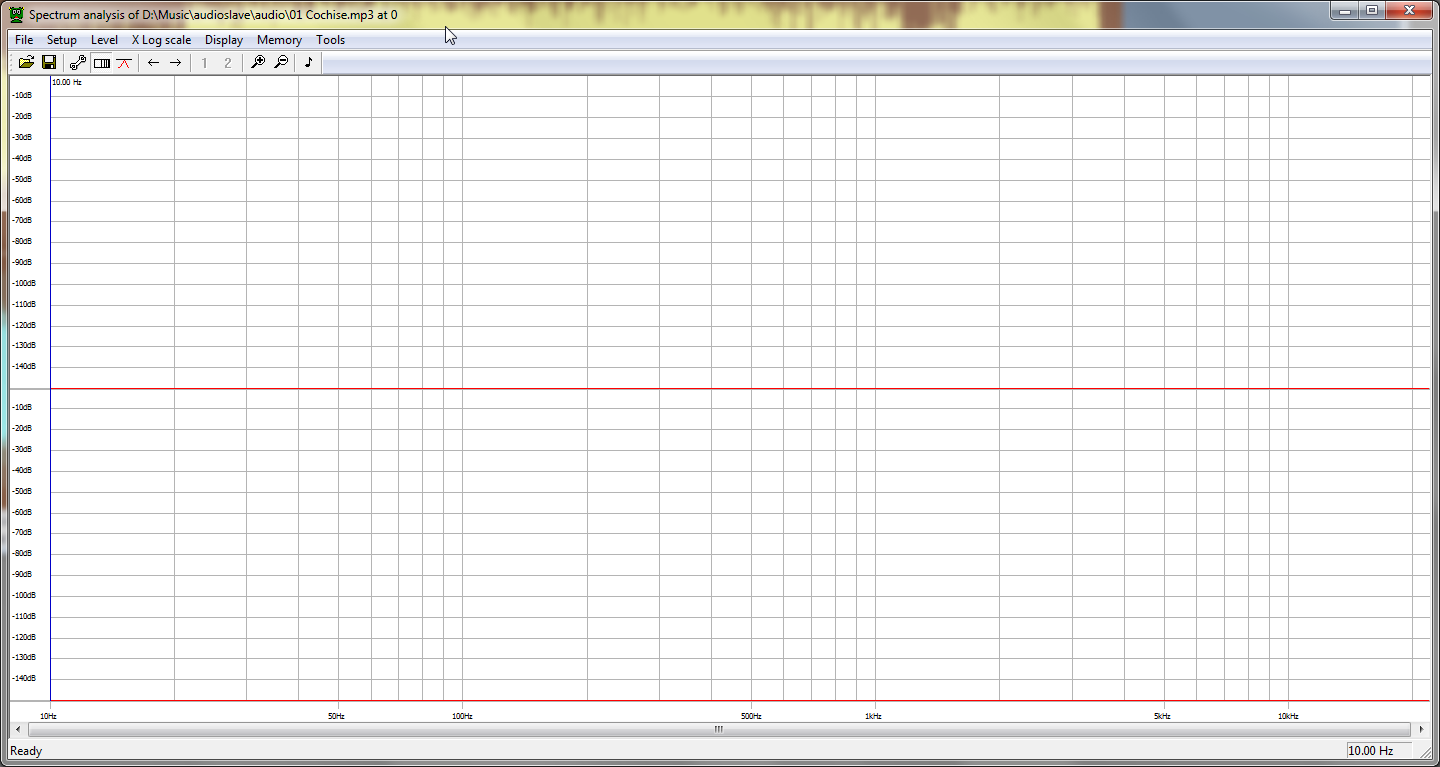
Task: Open the Tools menu
Action: (330, 40)
